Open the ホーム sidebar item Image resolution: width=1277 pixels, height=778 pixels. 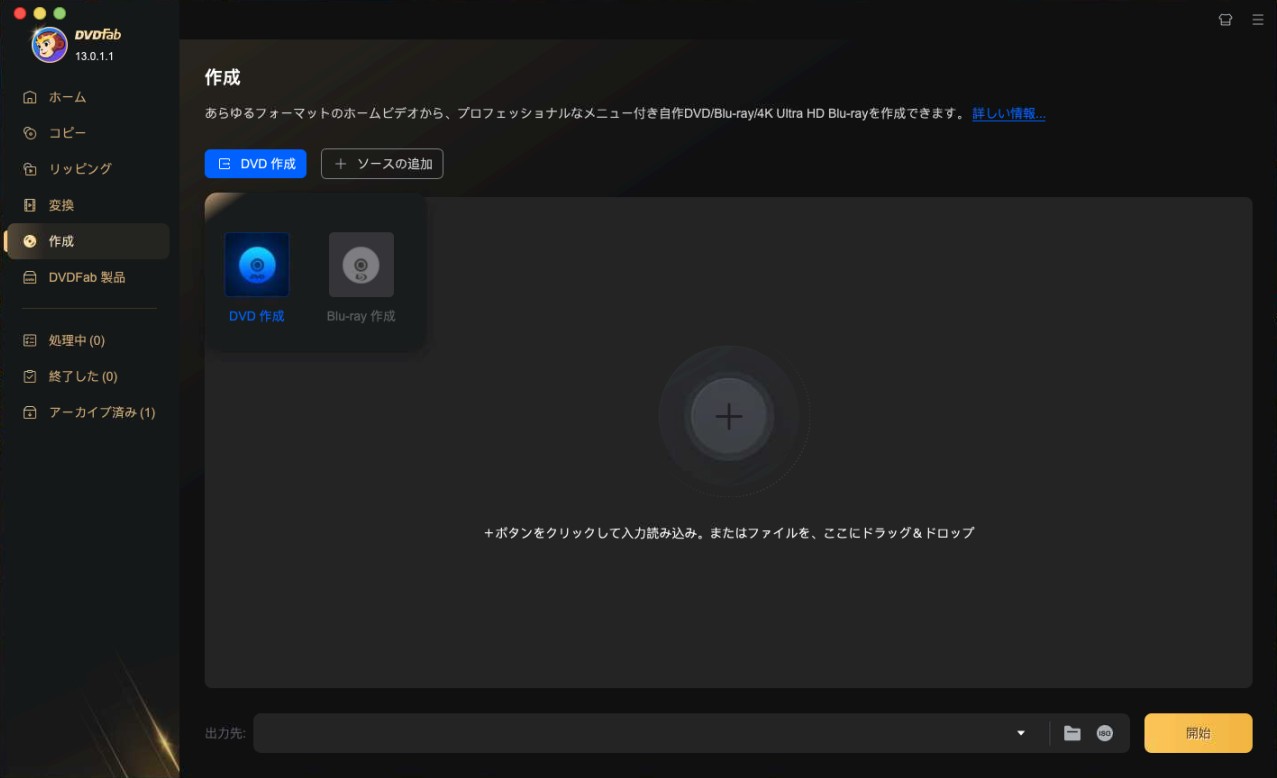[x=87, y=97]
